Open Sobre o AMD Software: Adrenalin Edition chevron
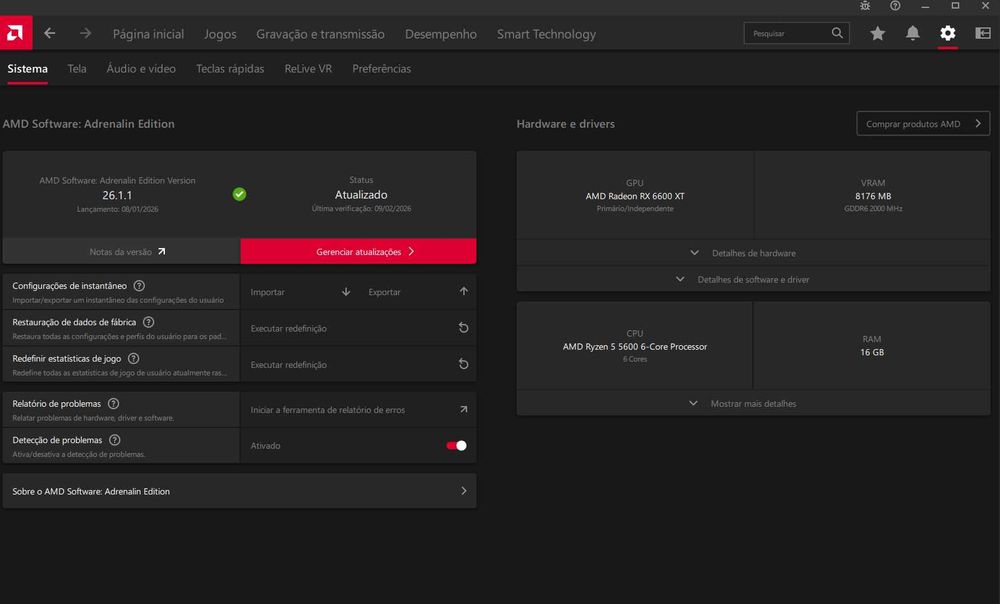Image resolution: width=1000 pixels, height=604 pixels. pyautogui.click(x=464, y=491)
